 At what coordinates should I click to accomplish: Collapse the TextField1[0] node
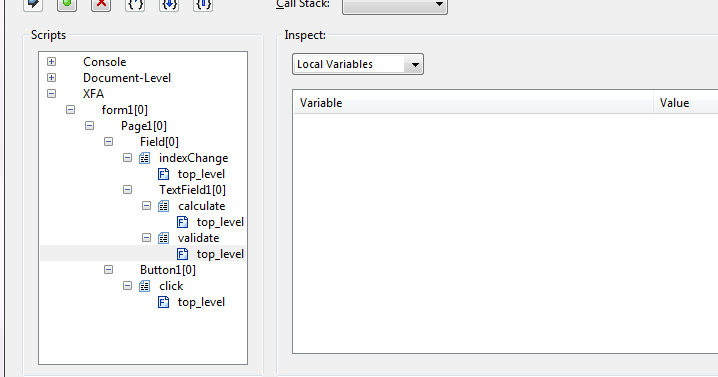click(x=128, y=190)
